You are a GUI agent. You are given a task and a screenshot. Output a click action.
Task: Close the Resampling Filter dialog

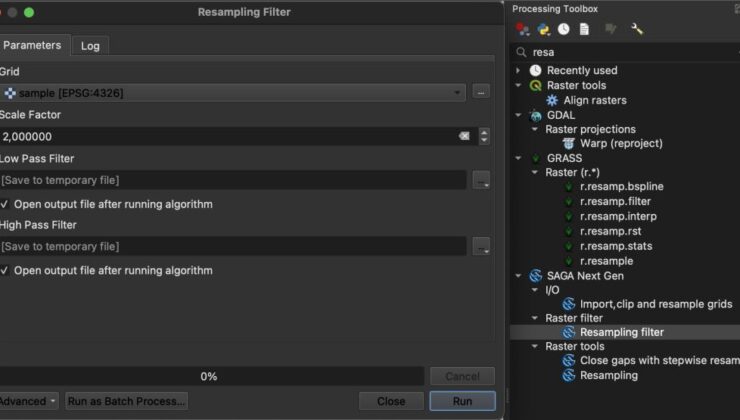pos(391,401)
